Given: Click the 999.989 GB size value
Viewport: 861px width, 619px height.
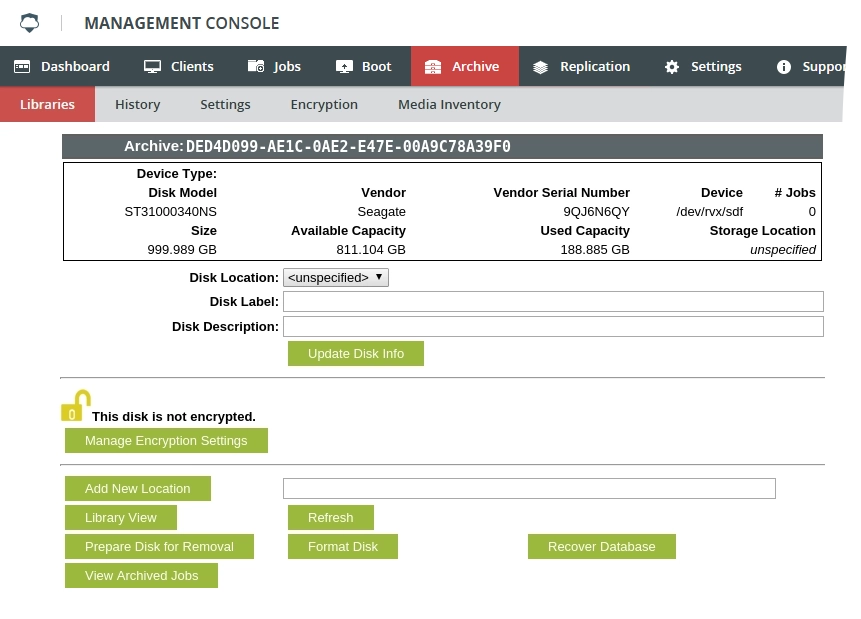Looking at the screenshot, I should pyautogui.click(x=182, y=249).
